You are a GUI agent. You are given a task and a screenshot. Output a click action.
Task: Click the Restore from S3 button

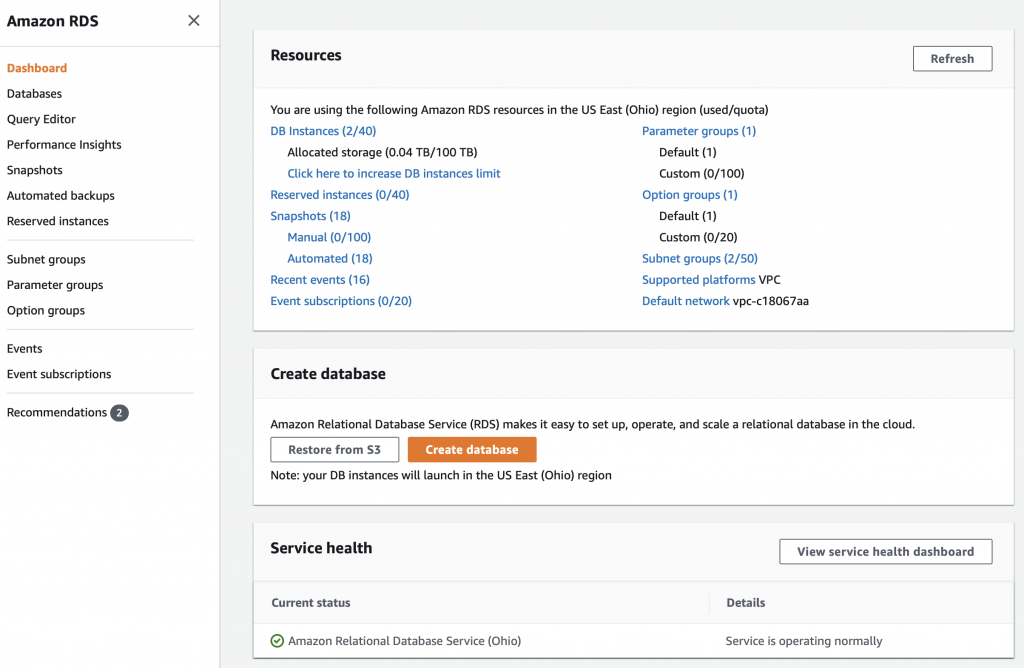click(x=334, y=450)
